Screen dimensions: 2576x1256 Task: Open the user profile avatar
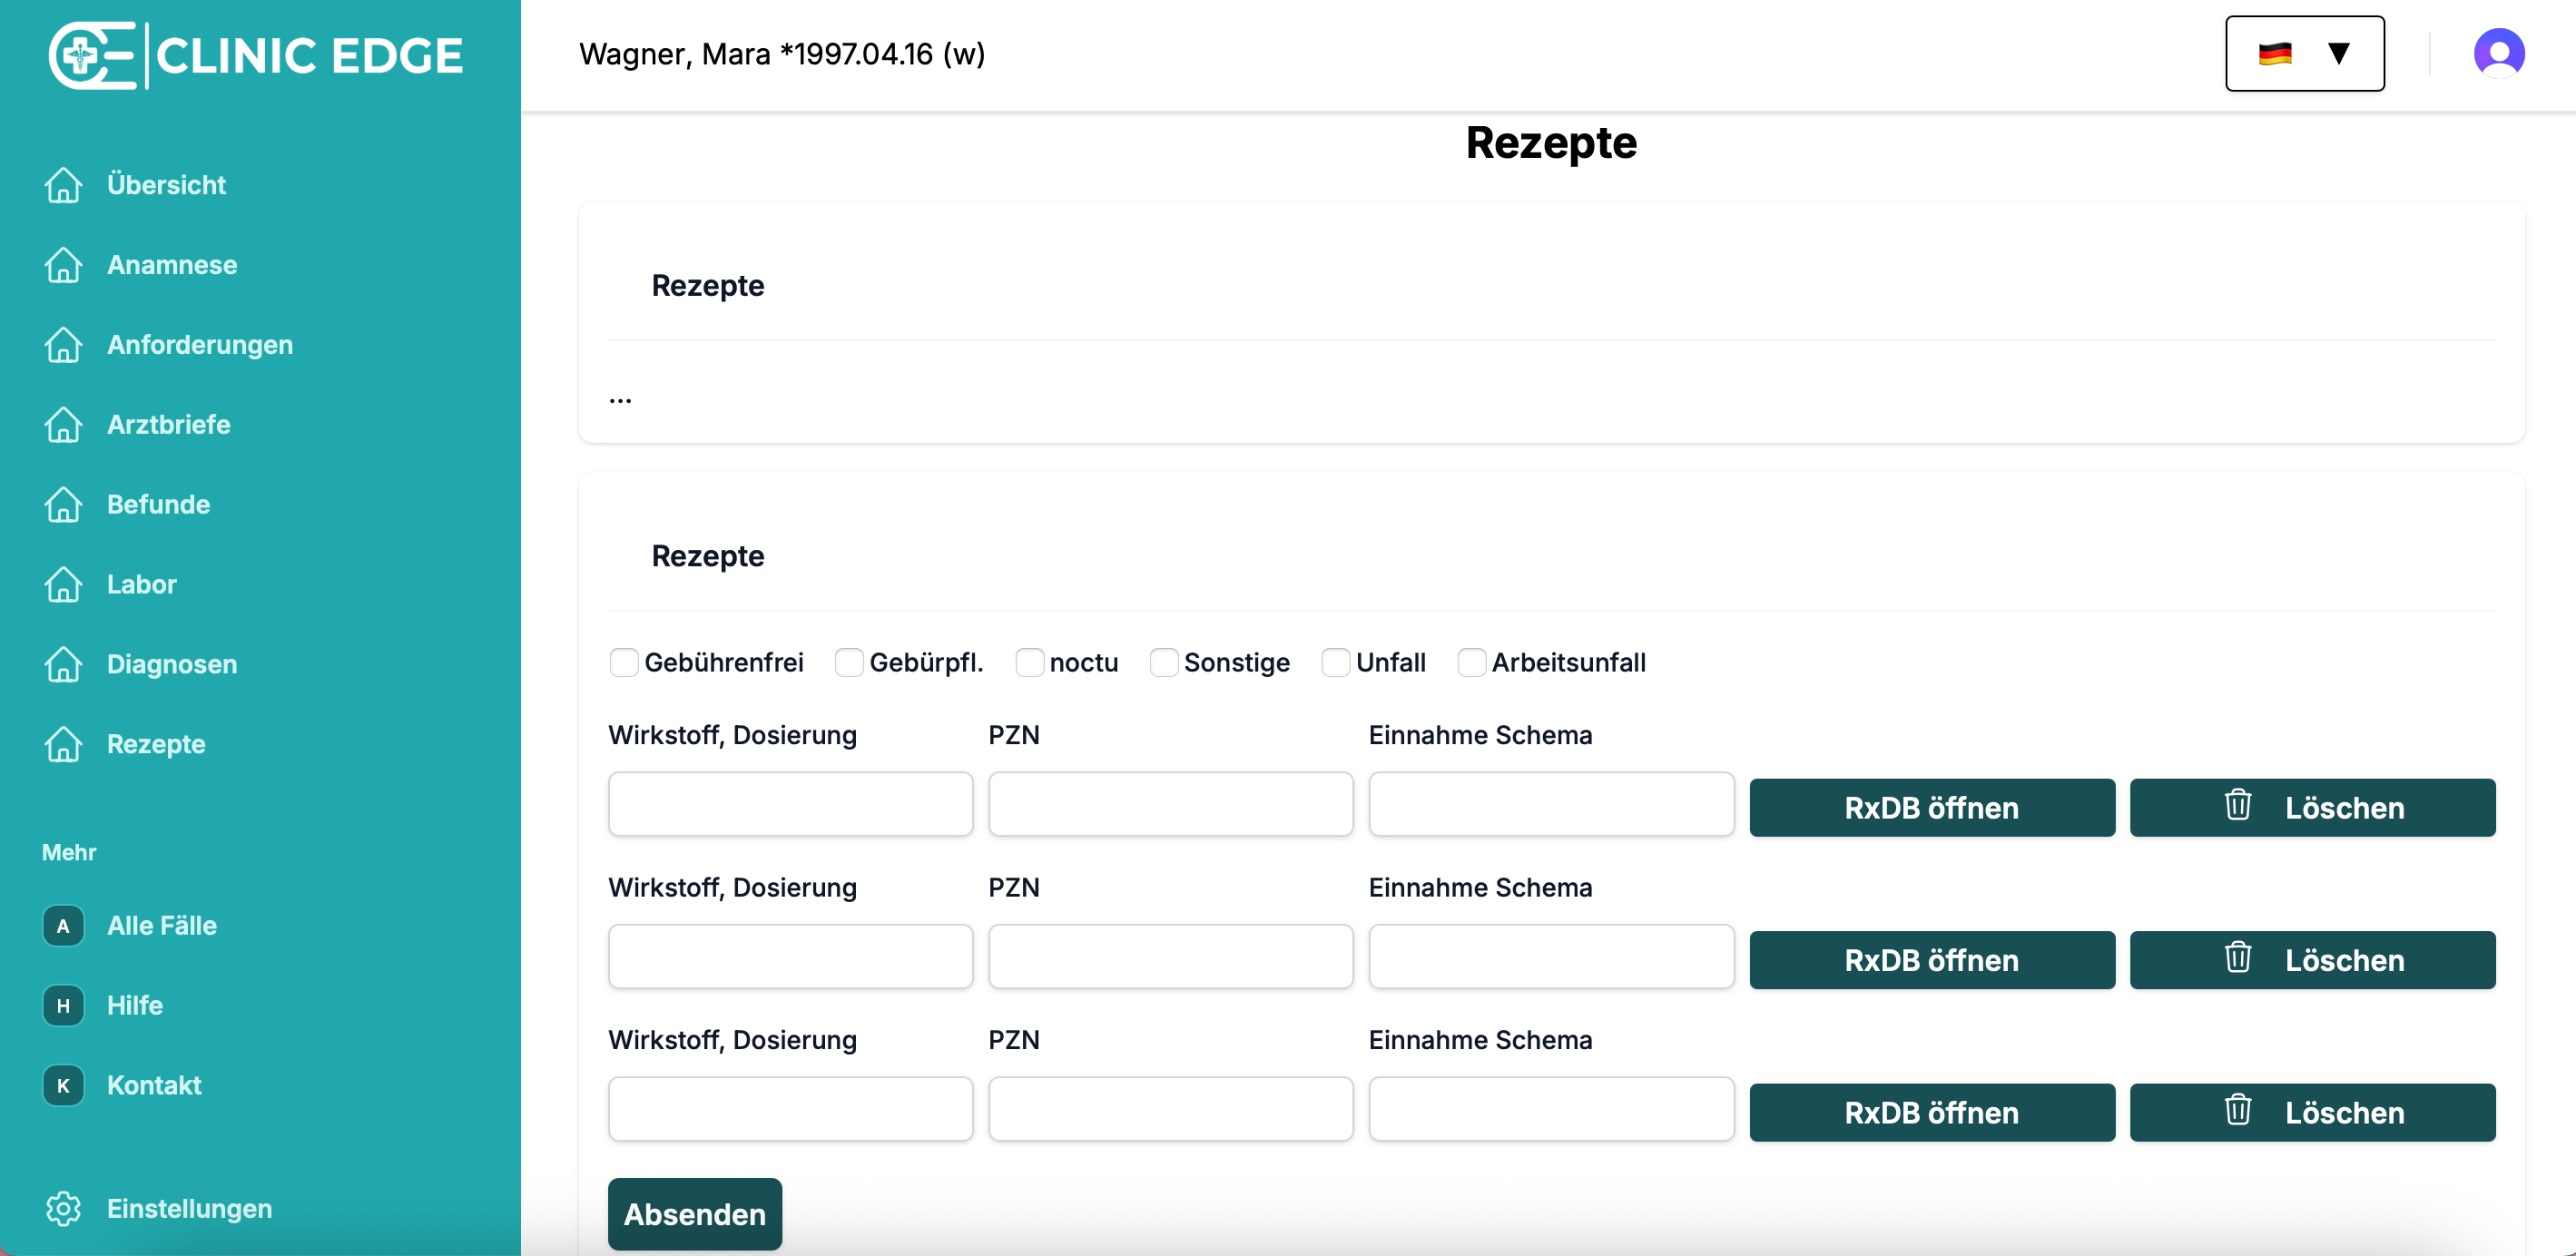2498,53
